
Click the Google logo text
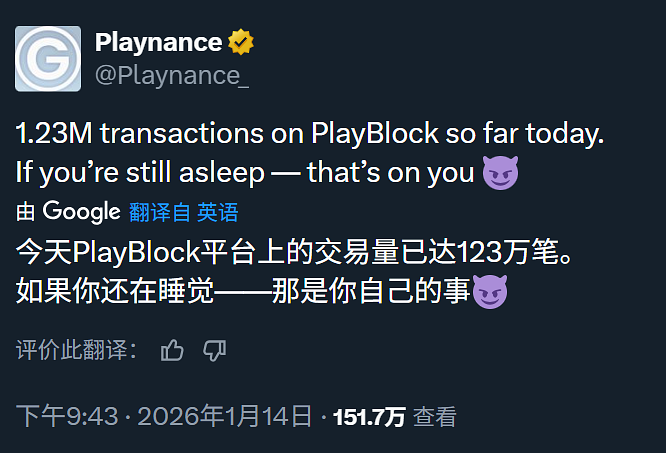click(x=81, y=212)
